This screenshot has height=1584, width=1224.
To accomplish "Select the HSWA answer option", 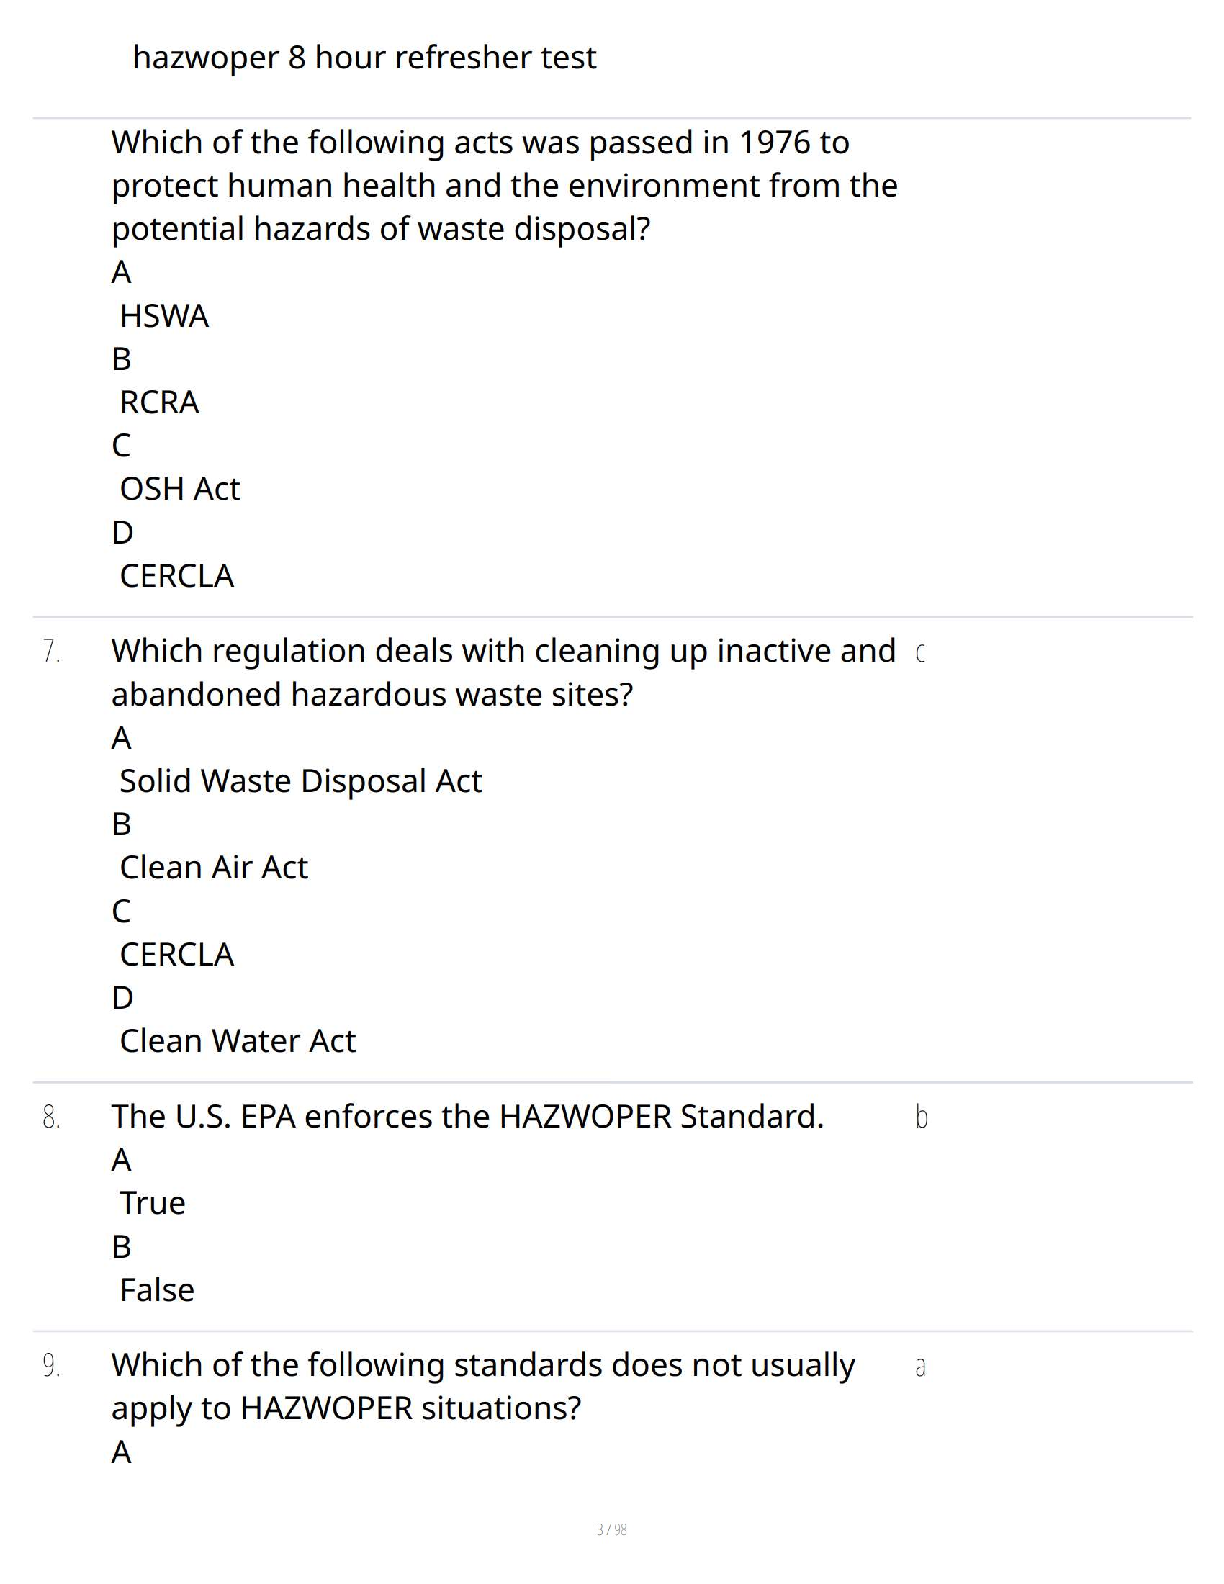I will pyautogui.click(x=164, y=316).
